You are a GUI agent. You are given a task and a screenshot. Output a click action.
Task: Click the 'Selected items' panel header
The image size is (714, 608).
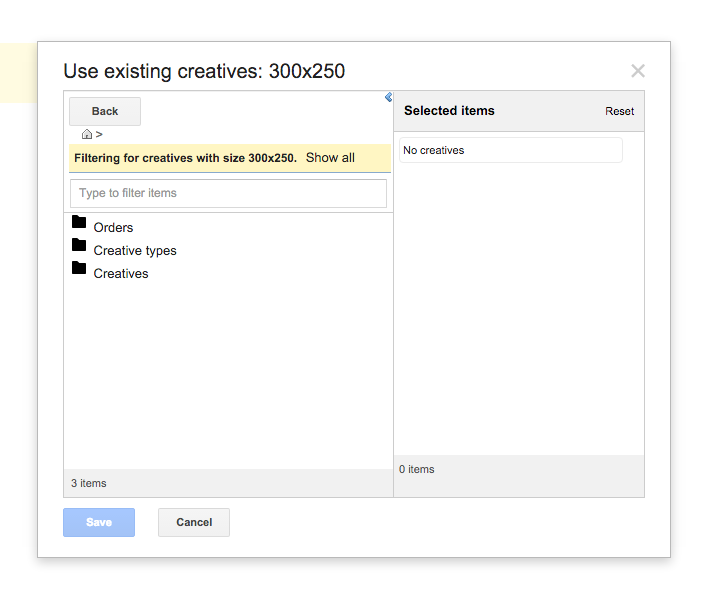coord(449,111)
